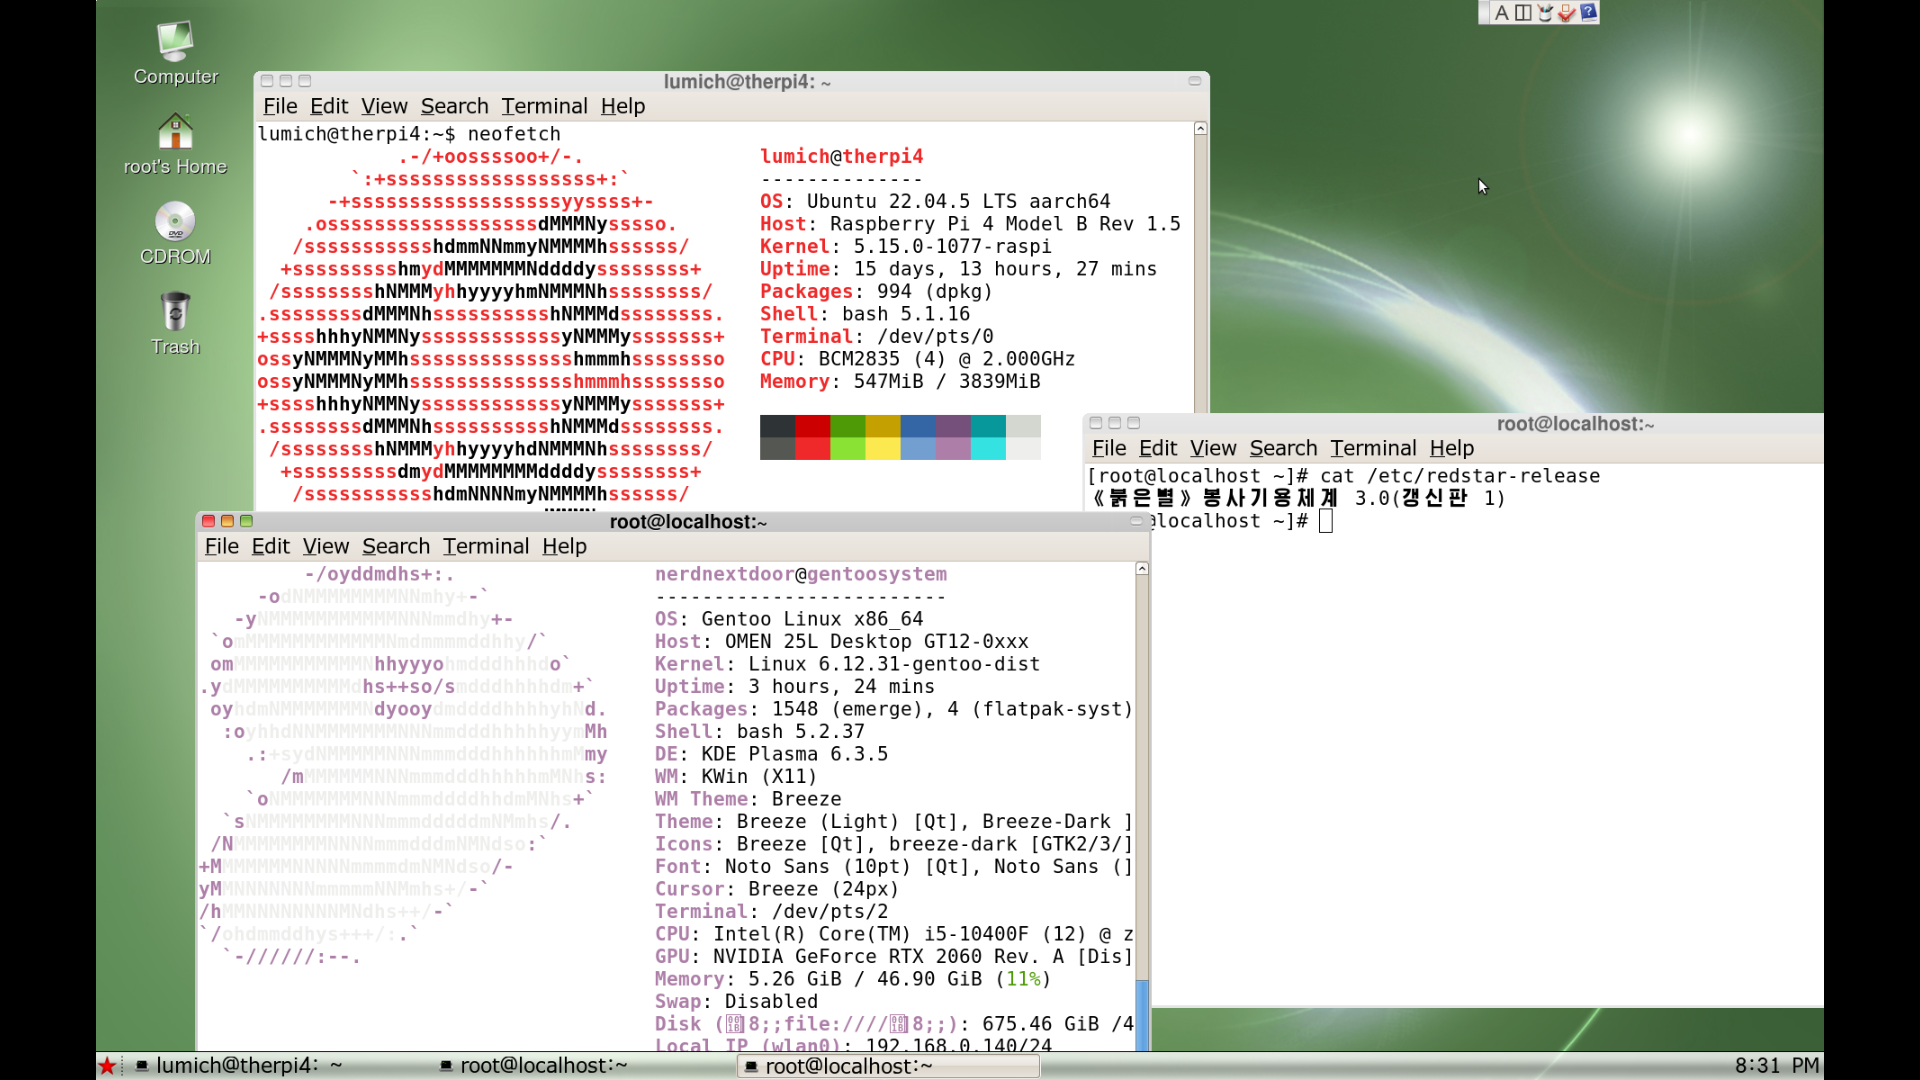Open View menu in lumich@therpi4 terminal
Screen dimensions: 1920x1080
tap(384, 106)
